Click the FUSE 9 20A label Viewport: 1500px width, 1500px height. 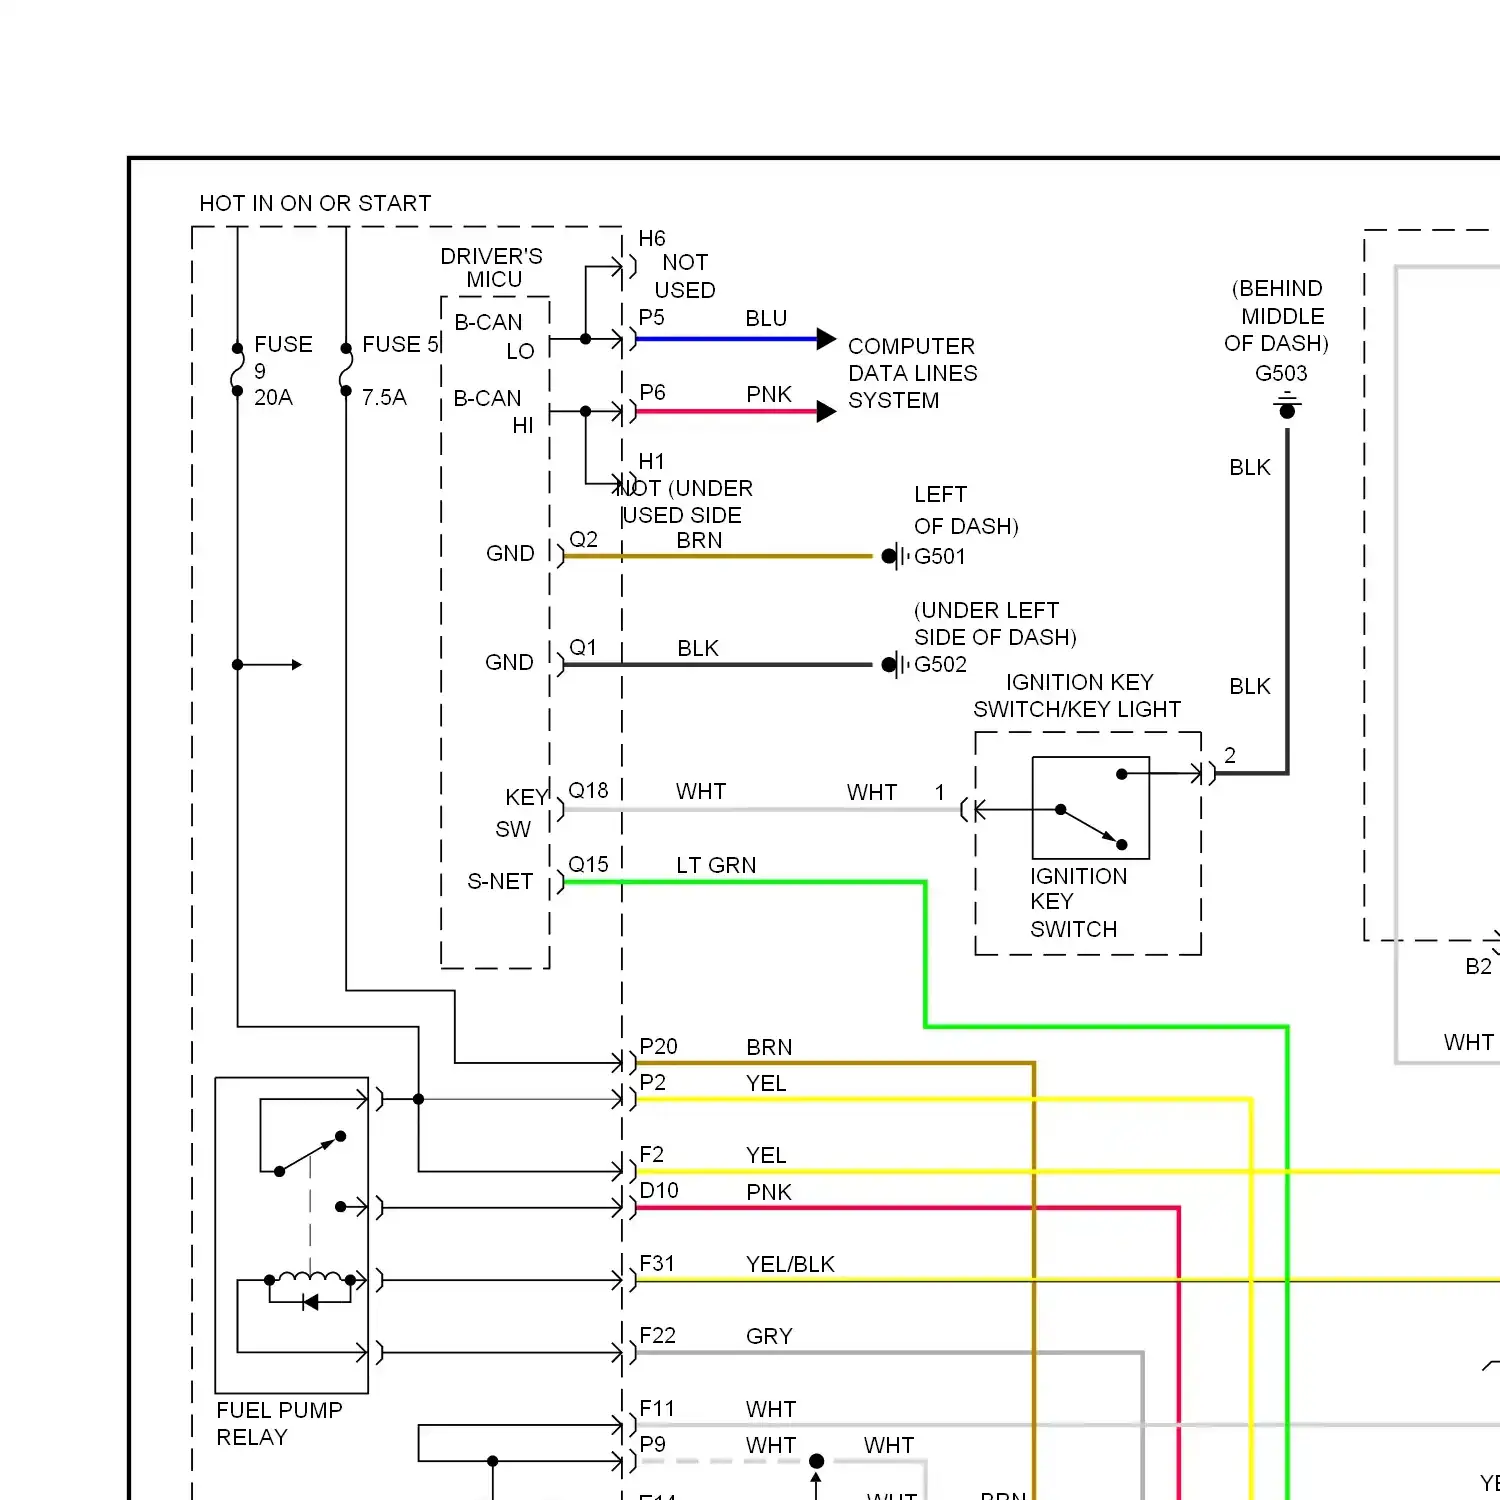tap(283, 370)
